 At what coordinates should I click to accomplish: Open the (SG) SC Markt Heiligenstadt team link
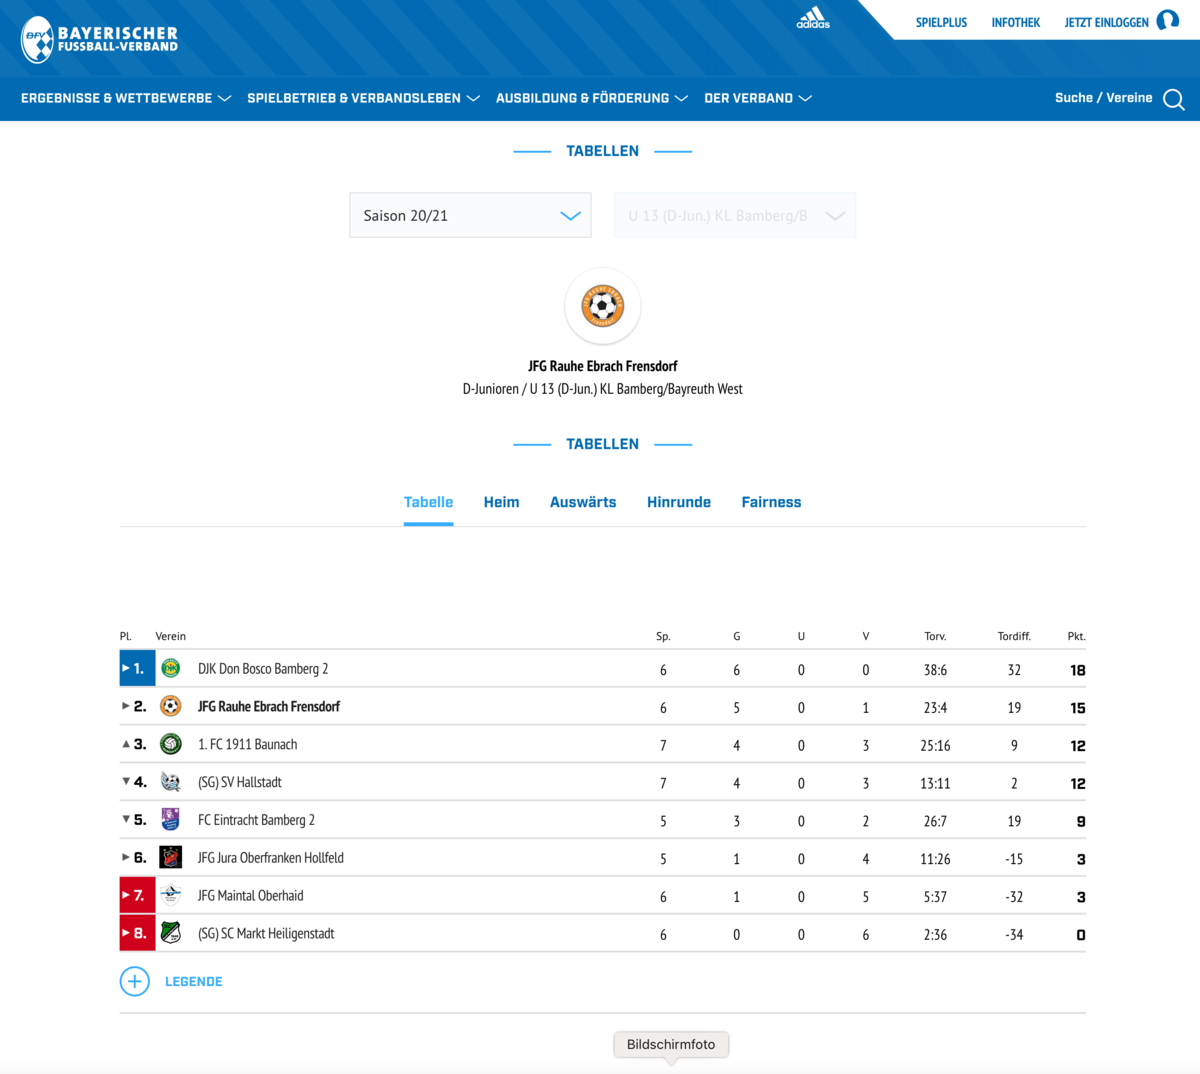[x=266, y=934]
